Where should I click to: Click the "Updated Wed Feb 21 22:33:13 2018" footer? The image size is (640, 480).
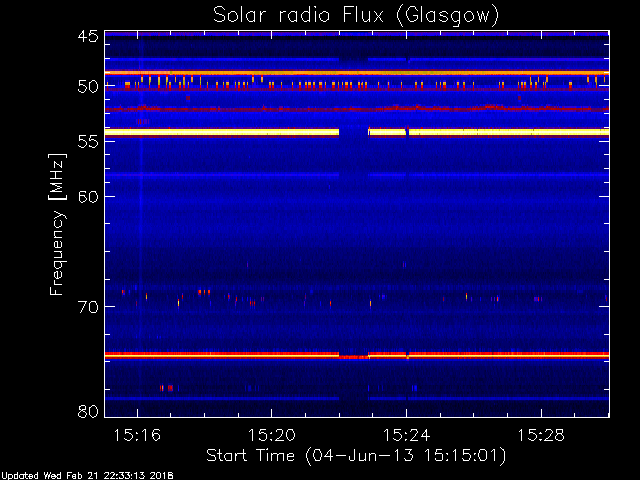point(87,476)
